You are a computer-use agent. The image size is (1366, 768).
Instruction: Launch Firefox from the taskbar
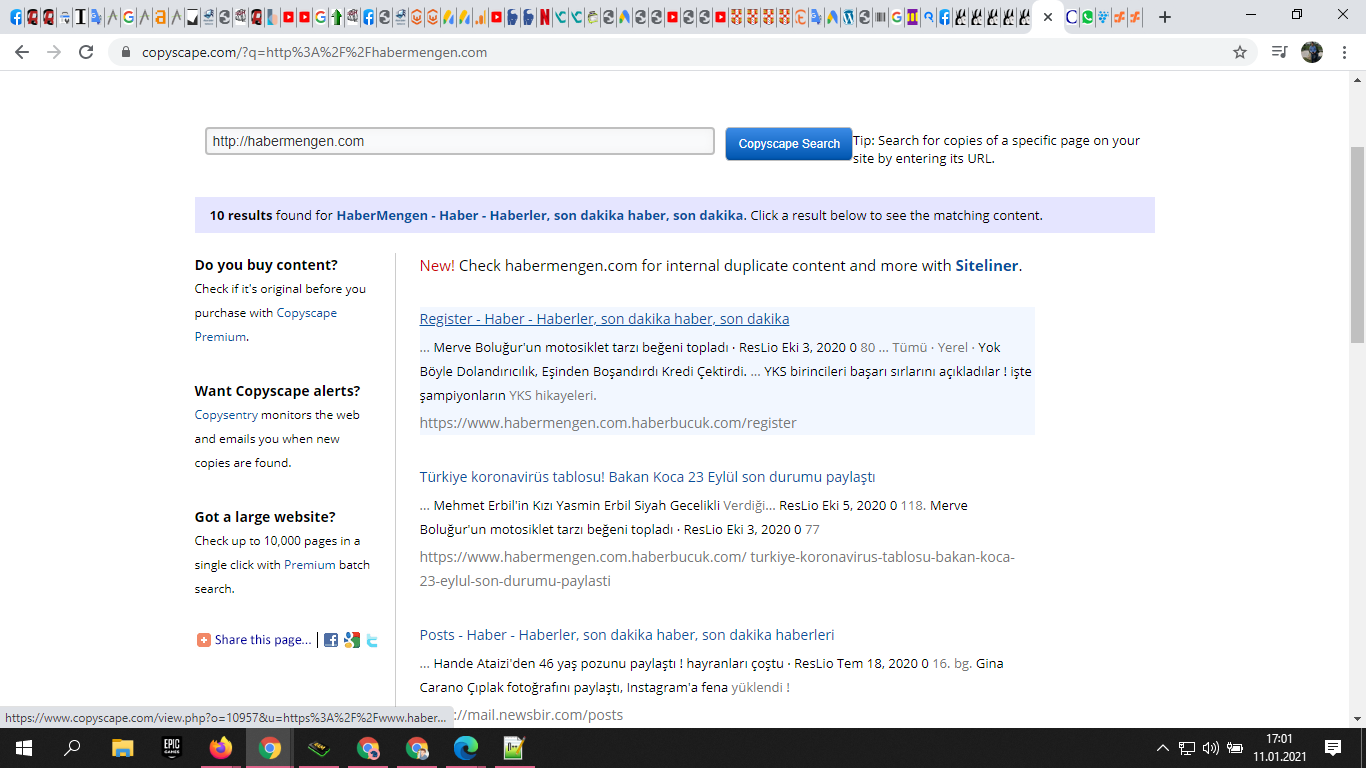tap(220, 748)
